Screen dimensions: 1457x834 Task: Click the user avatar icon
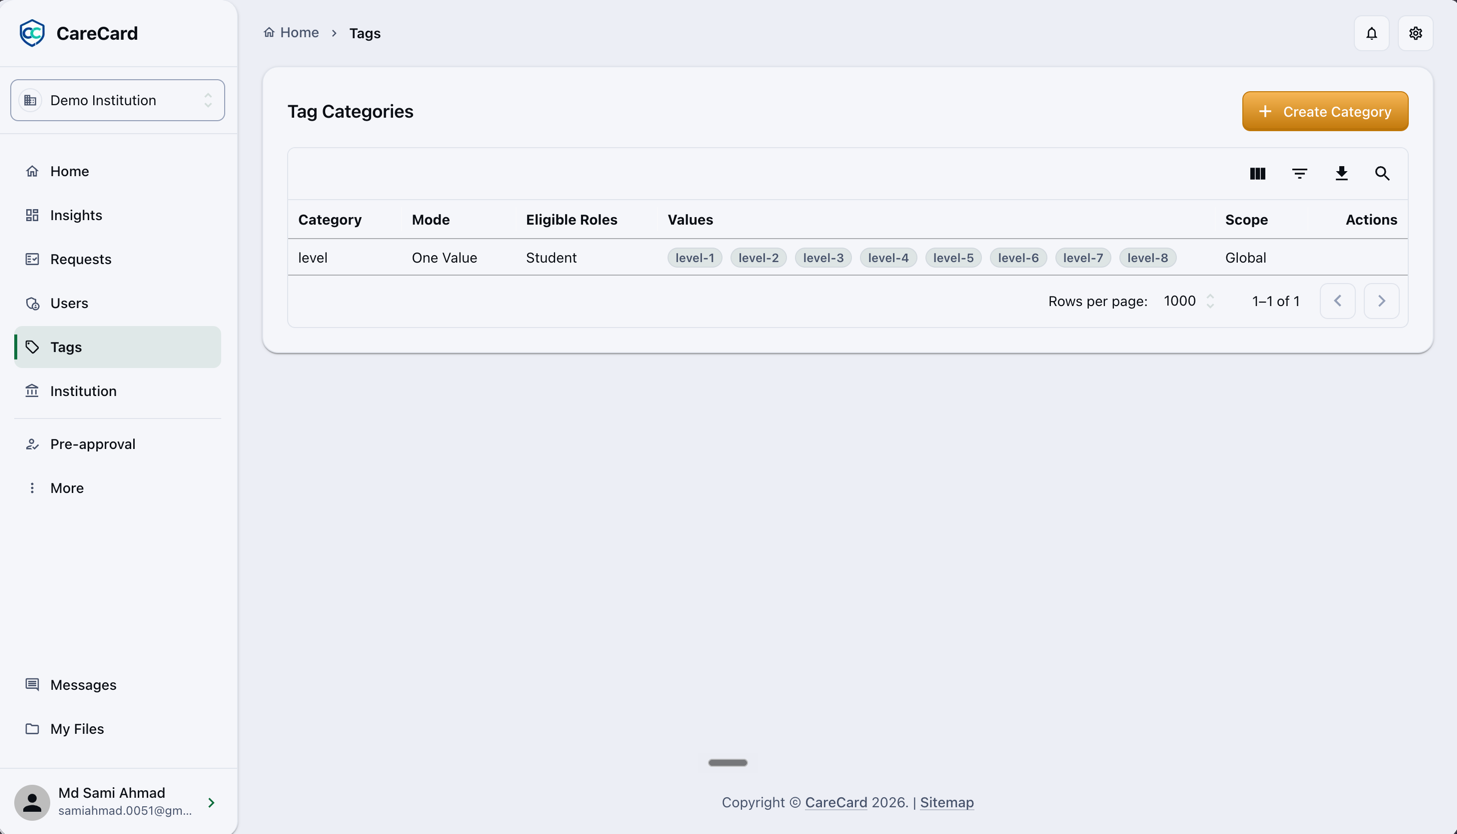pos(32,802)
